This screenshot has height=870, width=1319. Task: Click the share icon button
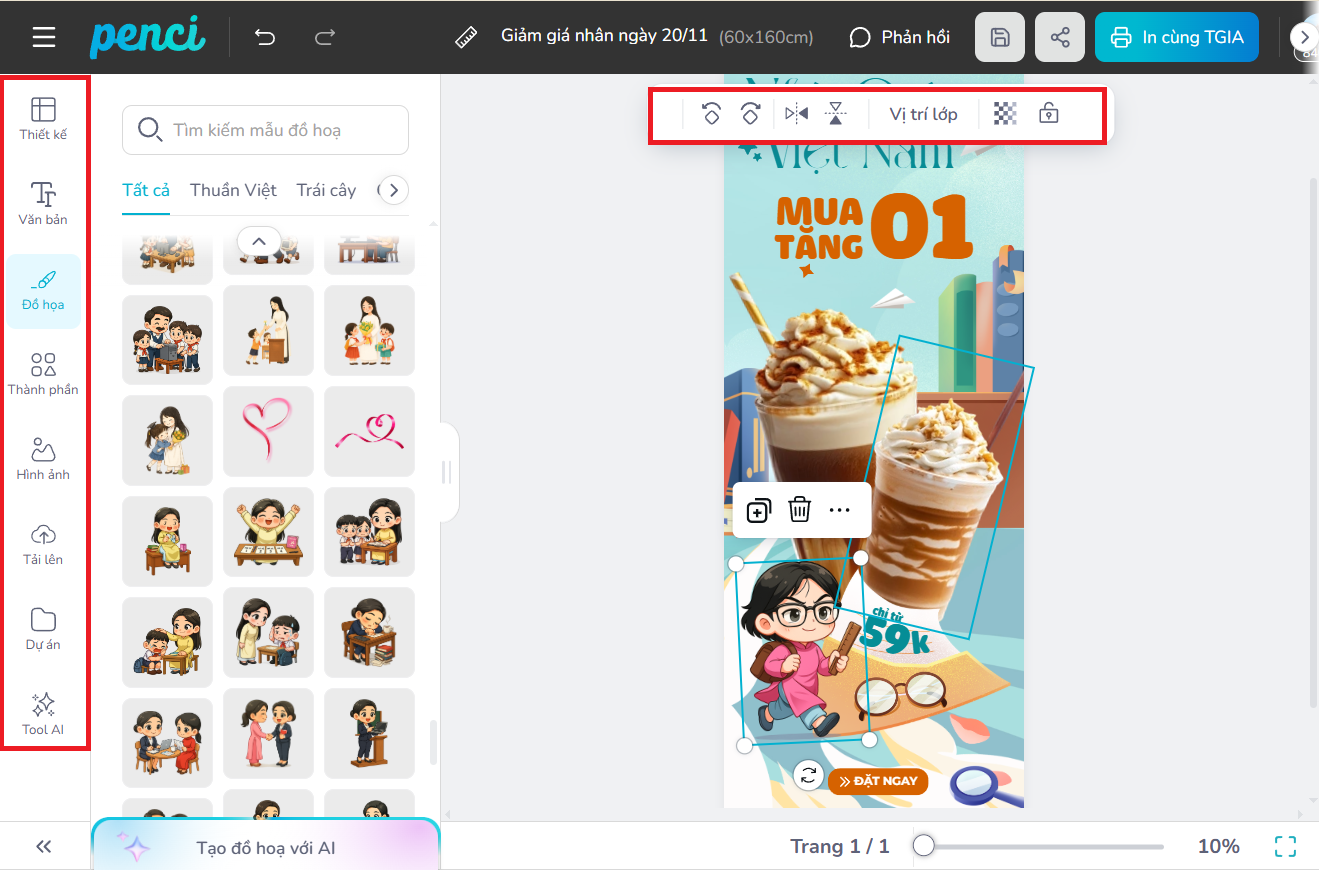tap(1060, 37)
